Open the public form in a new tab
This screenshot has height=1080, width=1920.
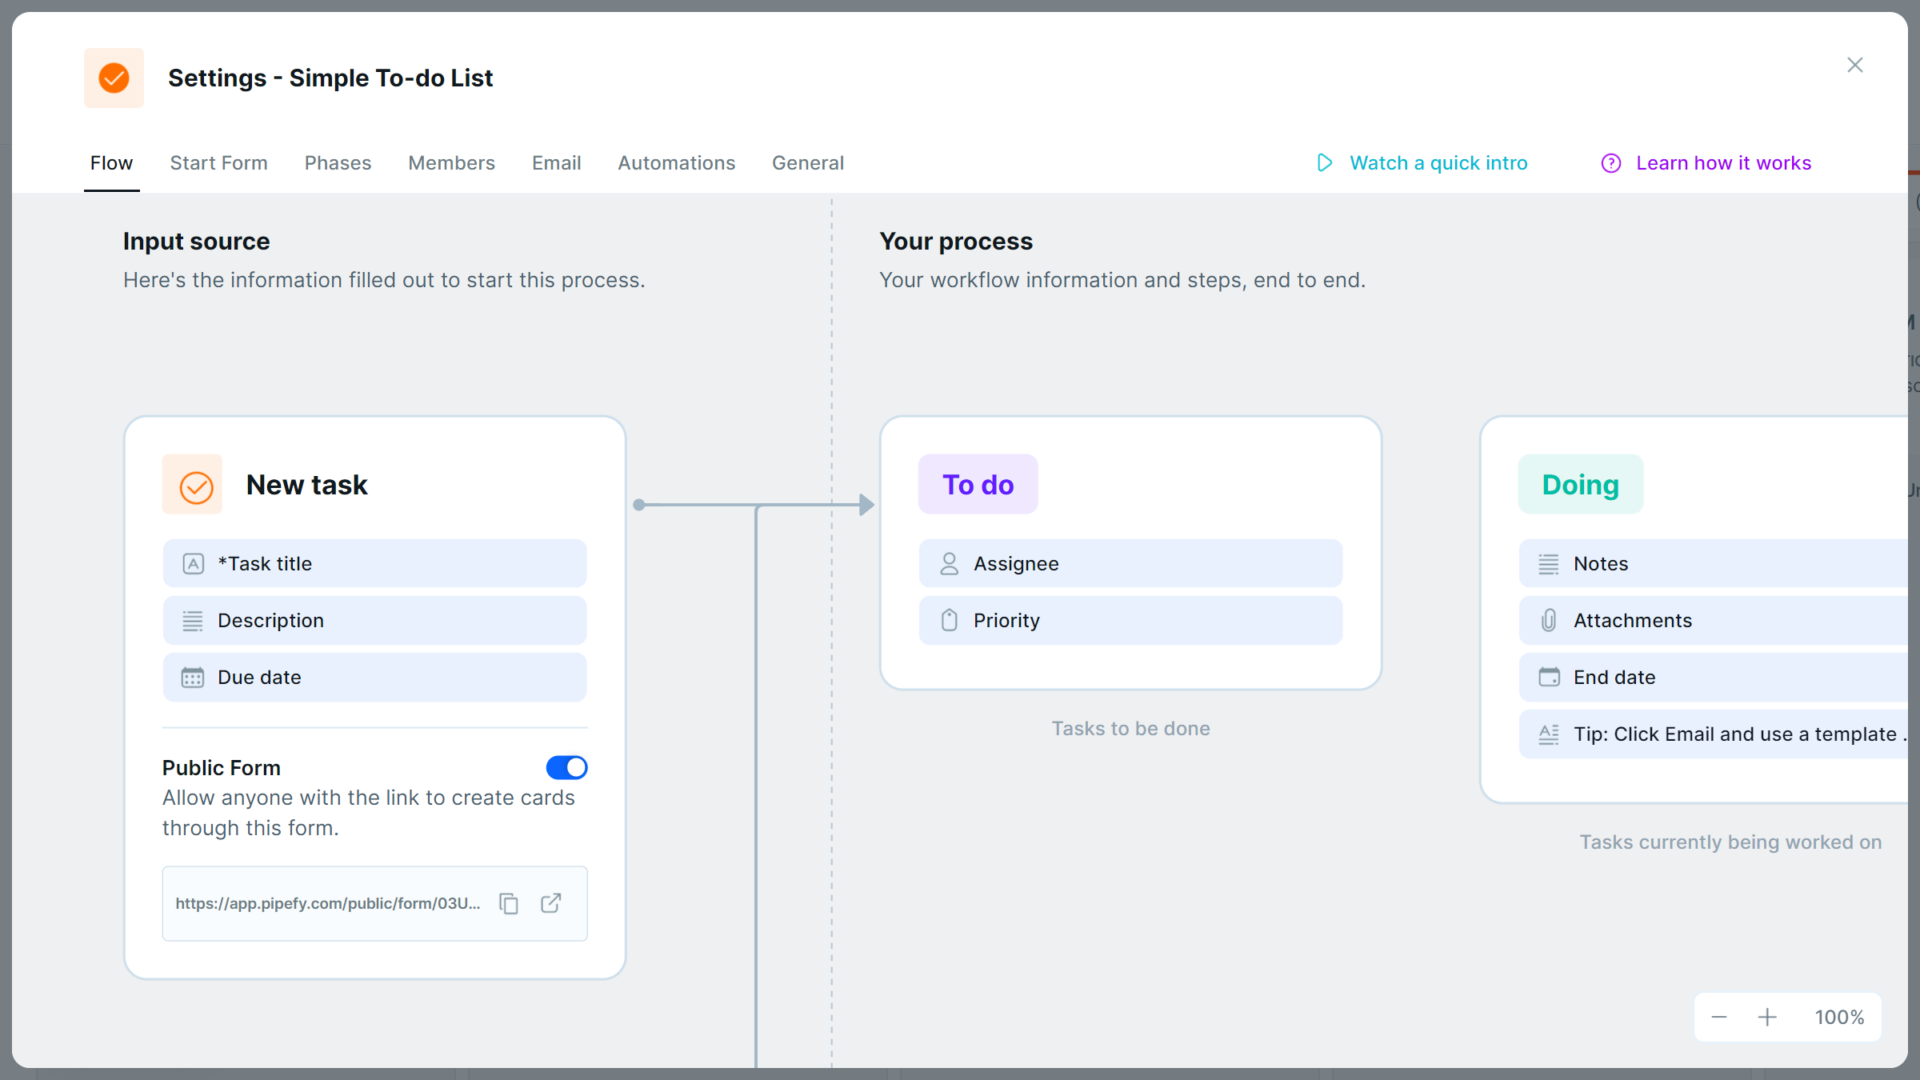(551, 903)
